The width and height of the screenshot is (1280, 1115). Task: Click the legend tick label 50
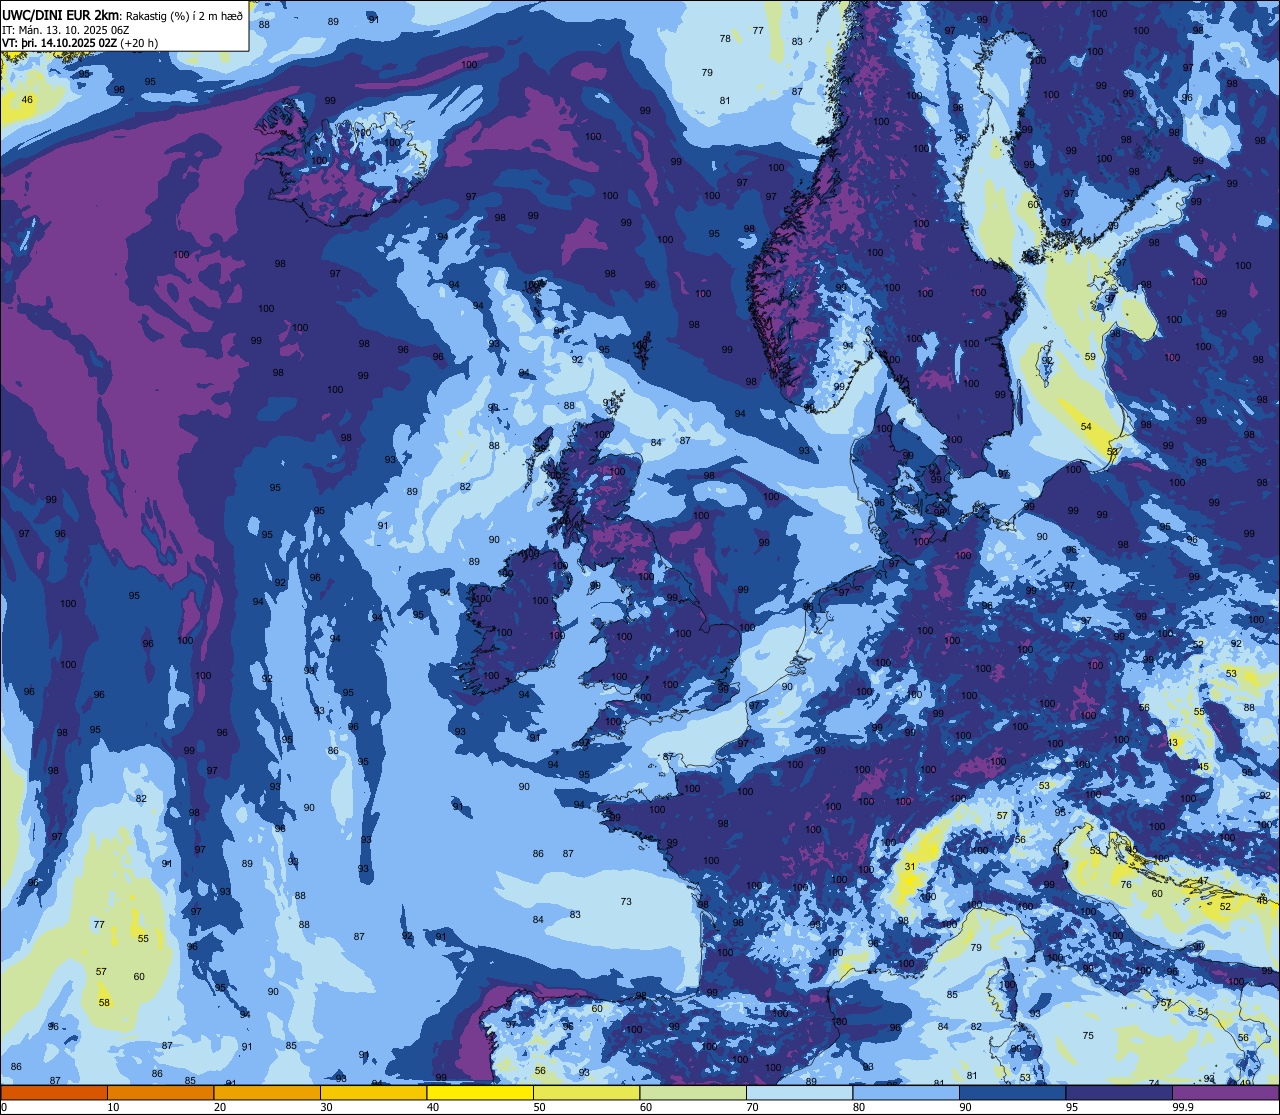pyautogui.click(x=539, y=1107)
